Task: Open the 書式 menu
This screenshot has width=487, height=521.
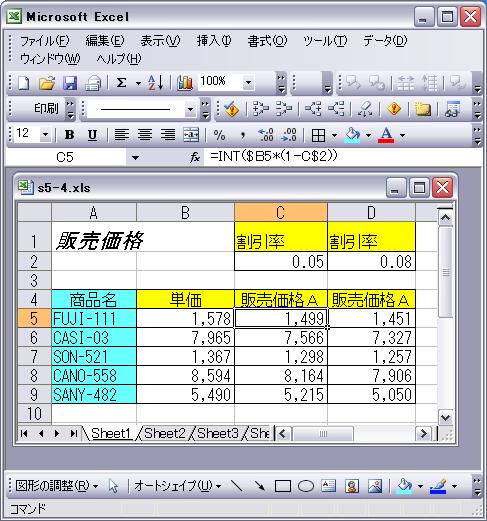Action: [267, 41]
